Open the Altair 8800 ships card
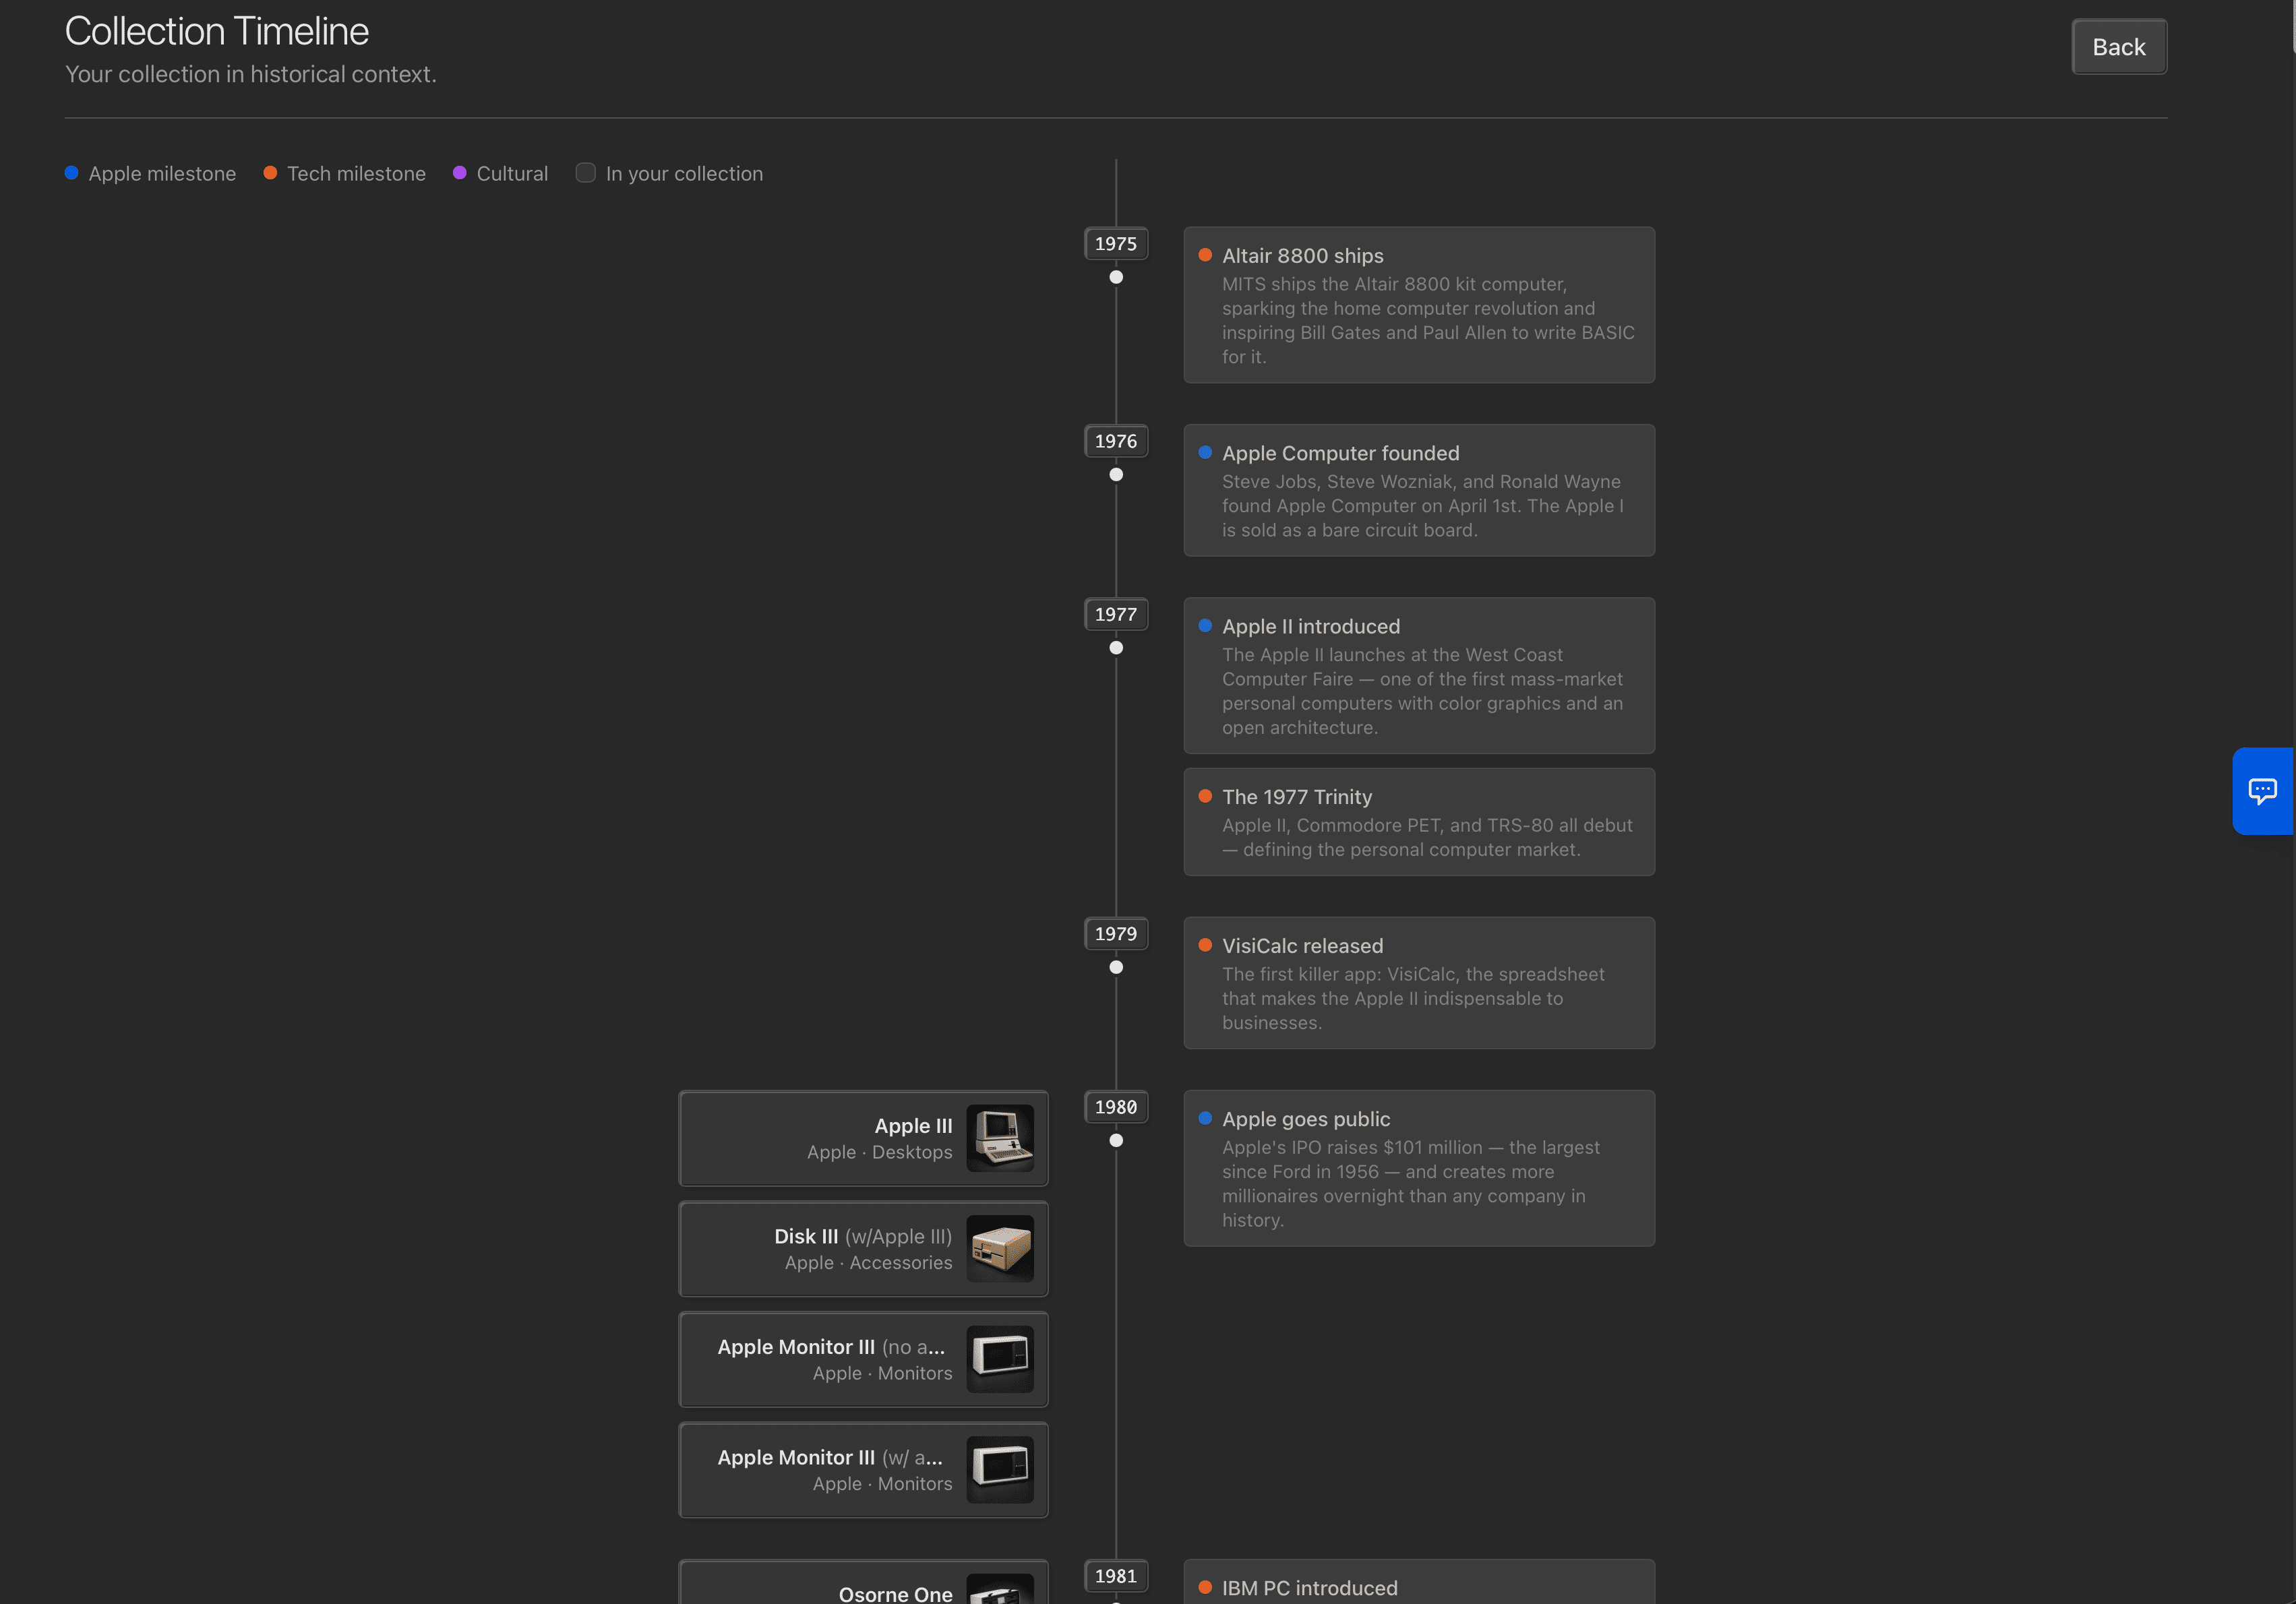The width and height of the screenshot is (2296, 1604). [1418, 305]
